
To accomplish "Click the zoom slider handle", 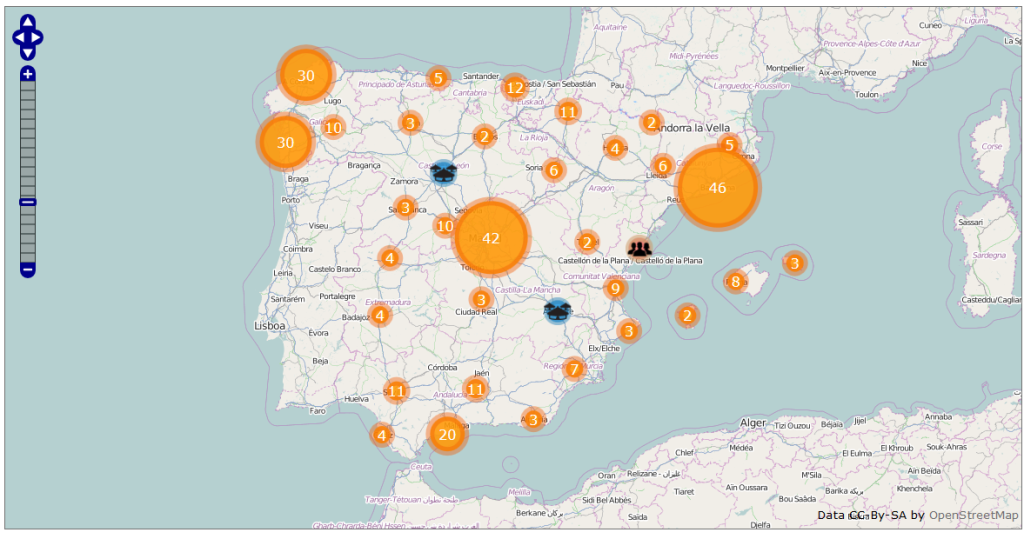I will [28, 202].
